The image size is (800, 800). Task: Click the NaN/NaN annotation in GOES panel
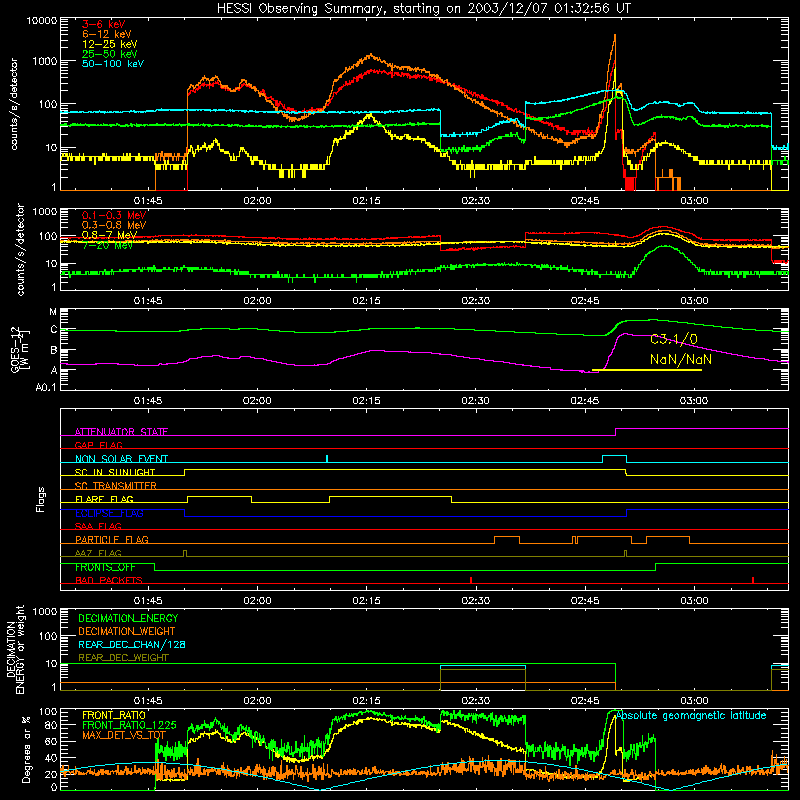[x=681, y=359]
